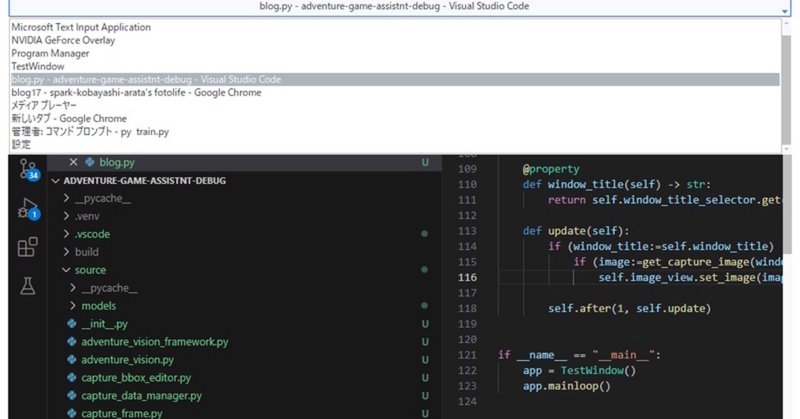Open capture_data_manager.py file
800x419 pixels.
[x=141, y=396]
